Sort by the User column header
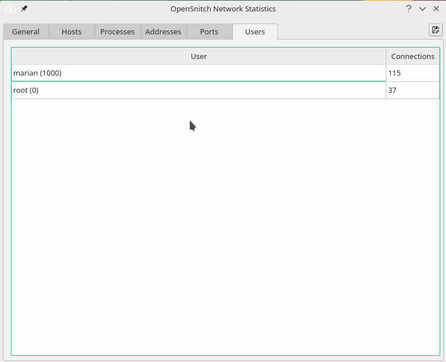 [199, 57]
